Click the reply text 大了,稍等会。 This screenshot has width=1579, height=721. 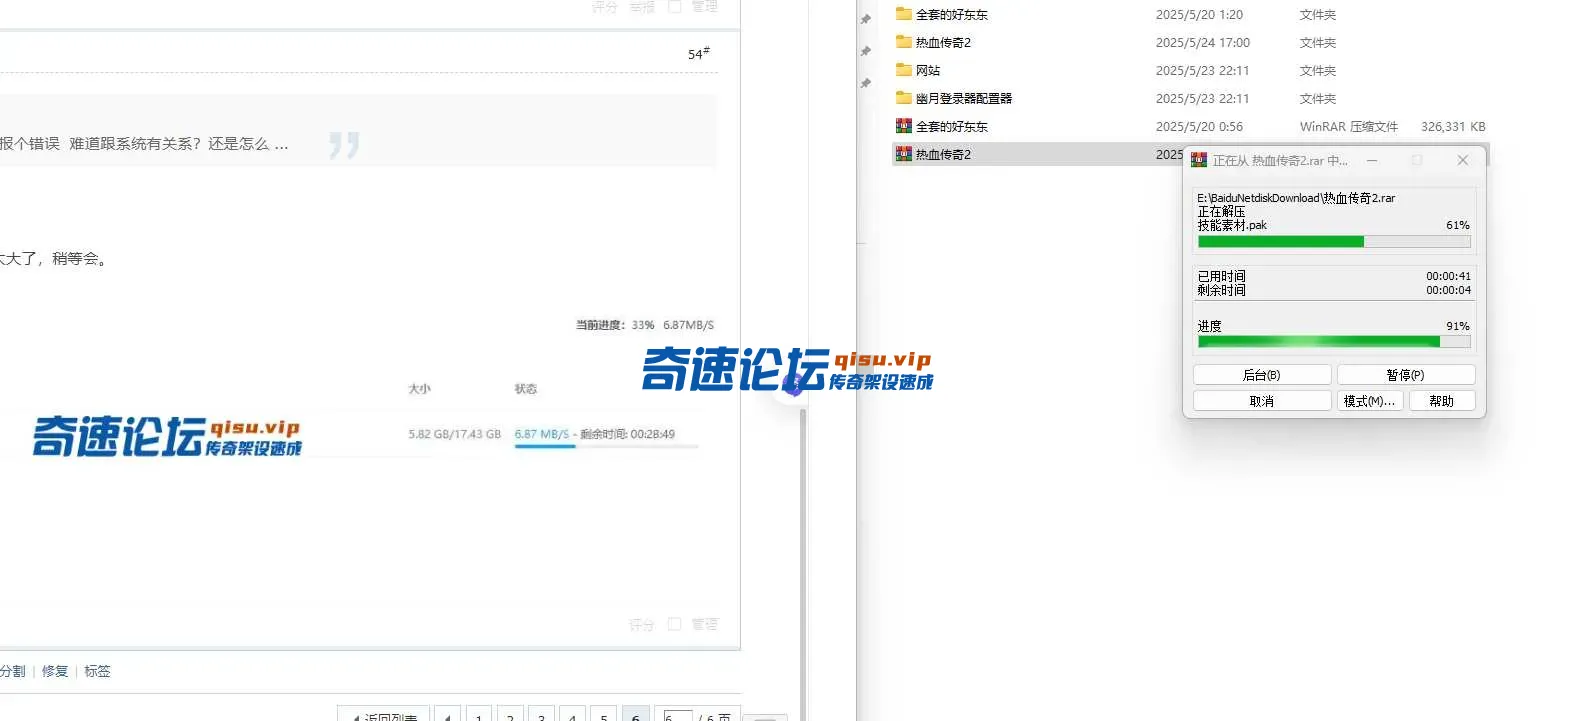54,258
